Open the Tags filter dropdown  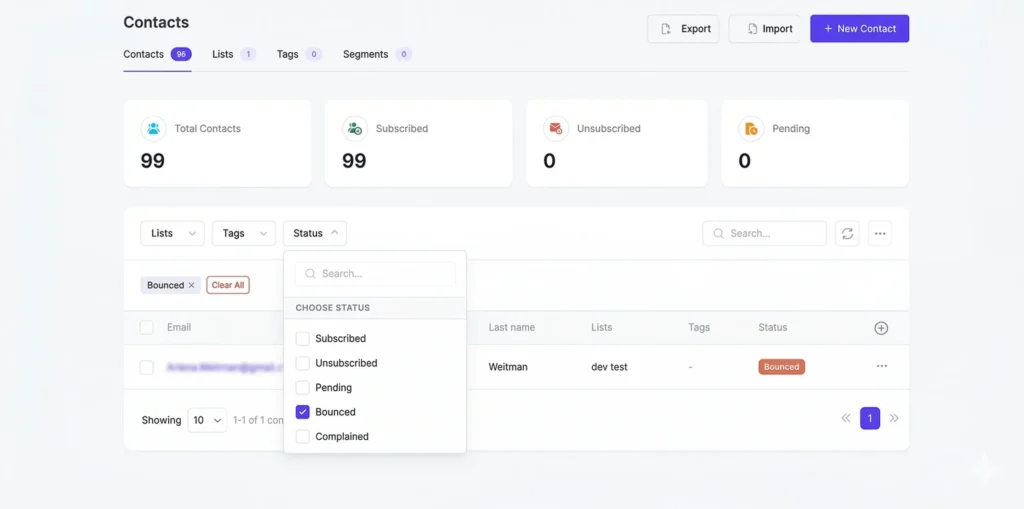(x=243, y=233)
